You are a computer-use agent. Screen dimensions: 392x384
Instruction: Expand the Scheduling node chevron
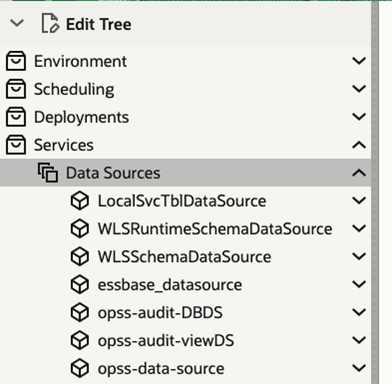click(359, 89)
